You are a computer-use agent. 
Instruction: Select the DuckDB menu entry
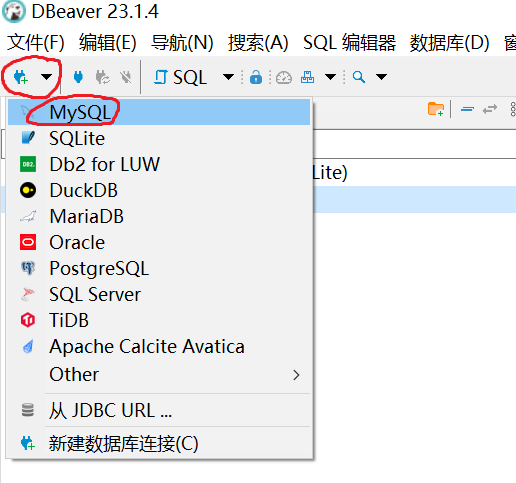pyautogui.click(x=159, y=190)
